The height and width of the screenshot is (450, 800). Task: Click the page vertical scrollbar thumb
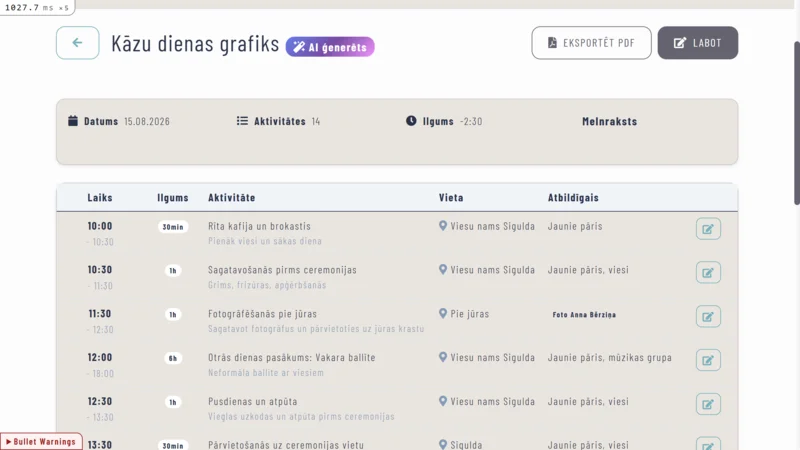[x=796, y=122]
